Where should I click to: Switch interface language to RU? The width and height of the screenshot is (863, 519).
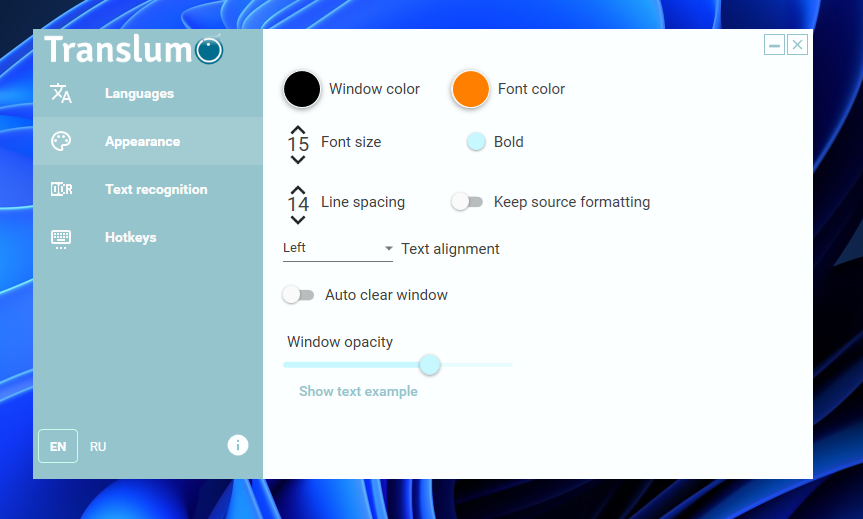pos(98,446)
